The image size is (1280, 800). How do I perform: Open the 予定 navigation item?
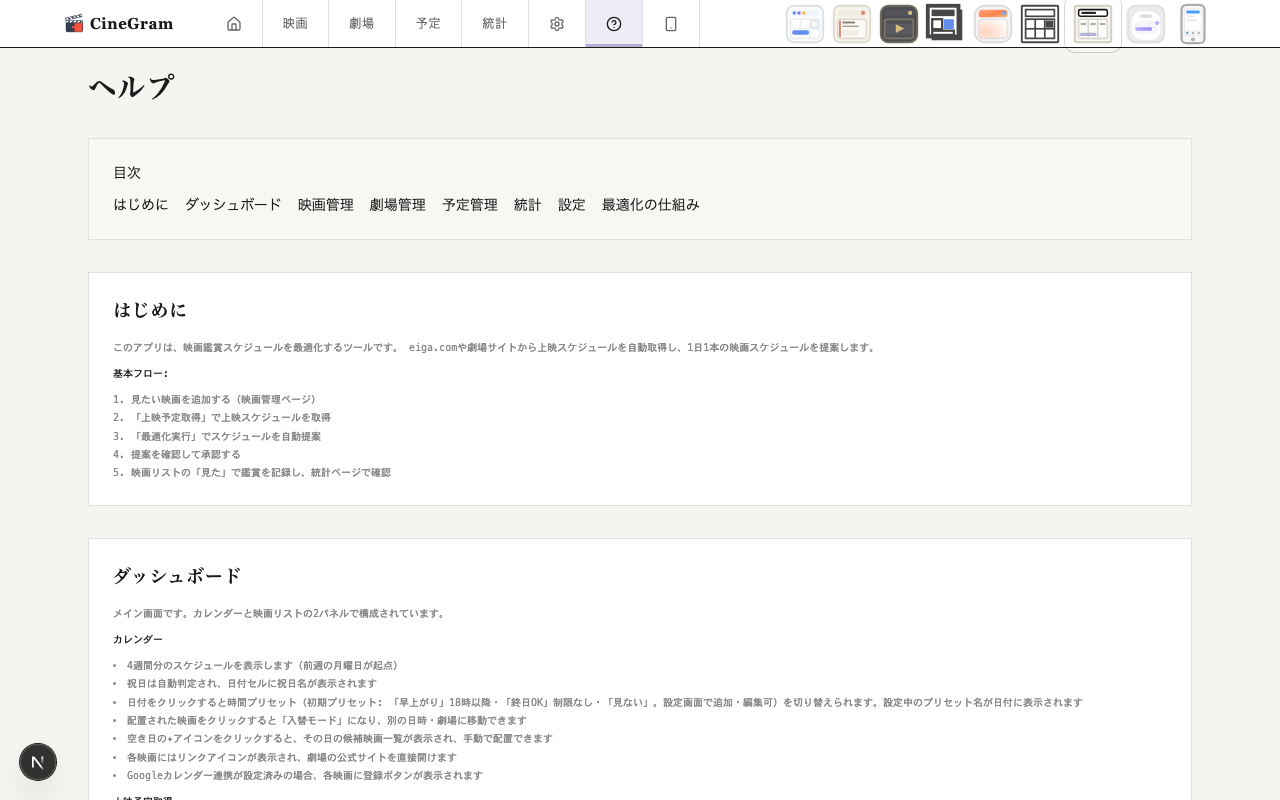pyautogui.click(x=428, y=23)
